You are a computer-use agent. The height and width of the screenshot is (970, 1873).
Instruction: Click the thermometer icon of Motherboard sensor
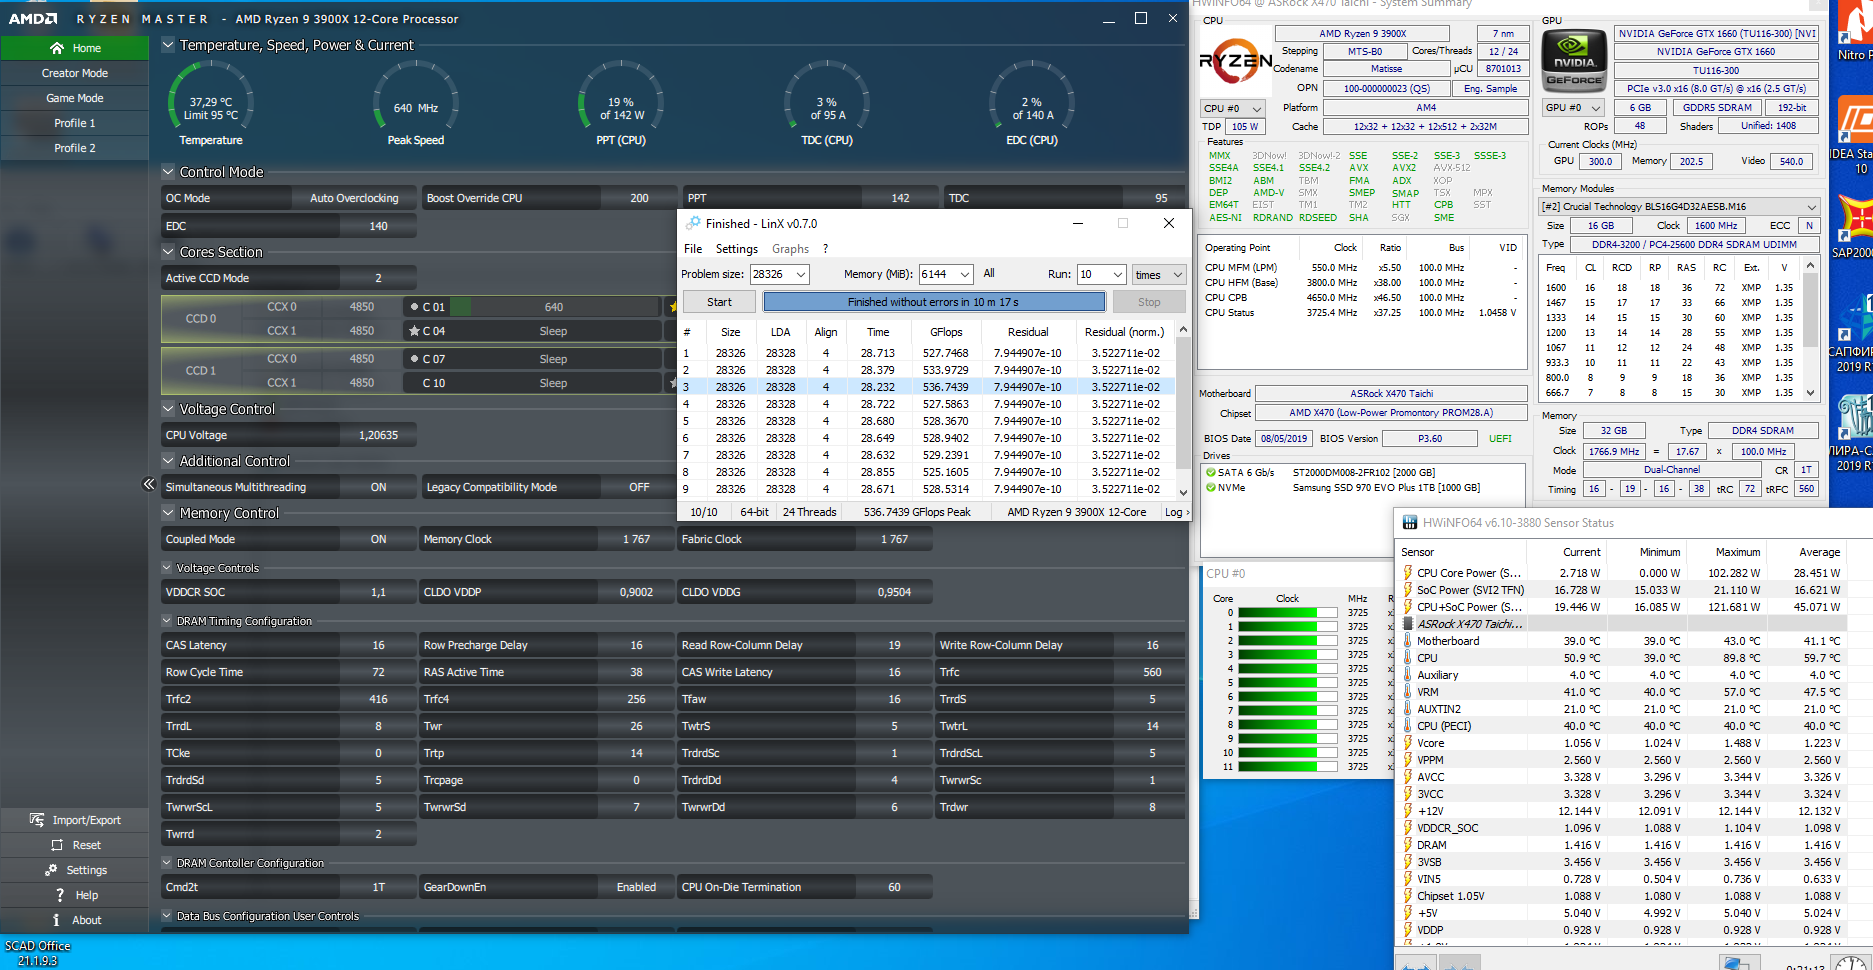[1408, 641]
